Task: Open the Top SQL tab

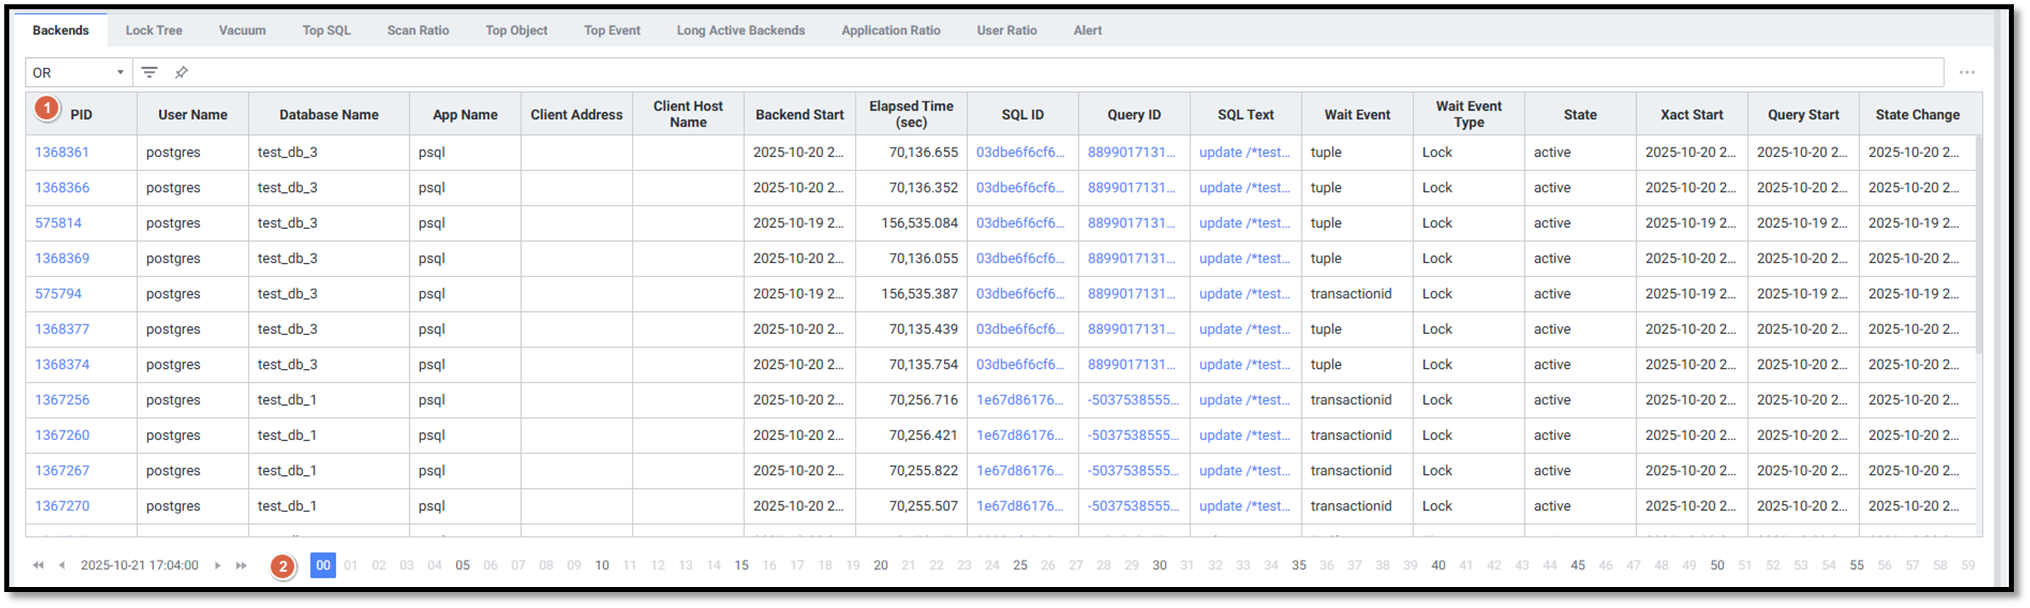Action: tap(326, 30)
